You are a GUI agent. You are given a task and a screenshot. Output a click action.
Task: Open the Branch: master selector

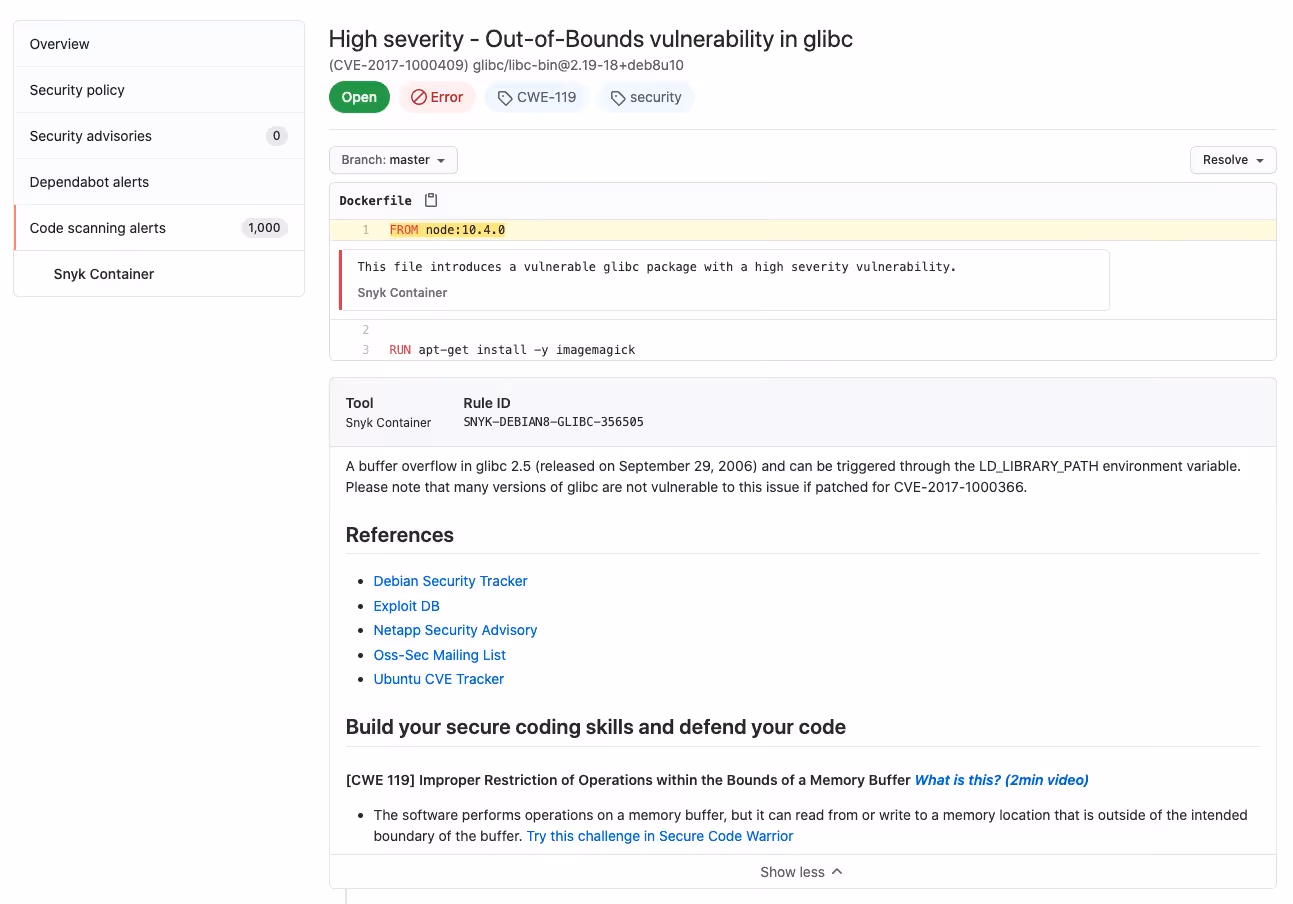click(393, 160)
